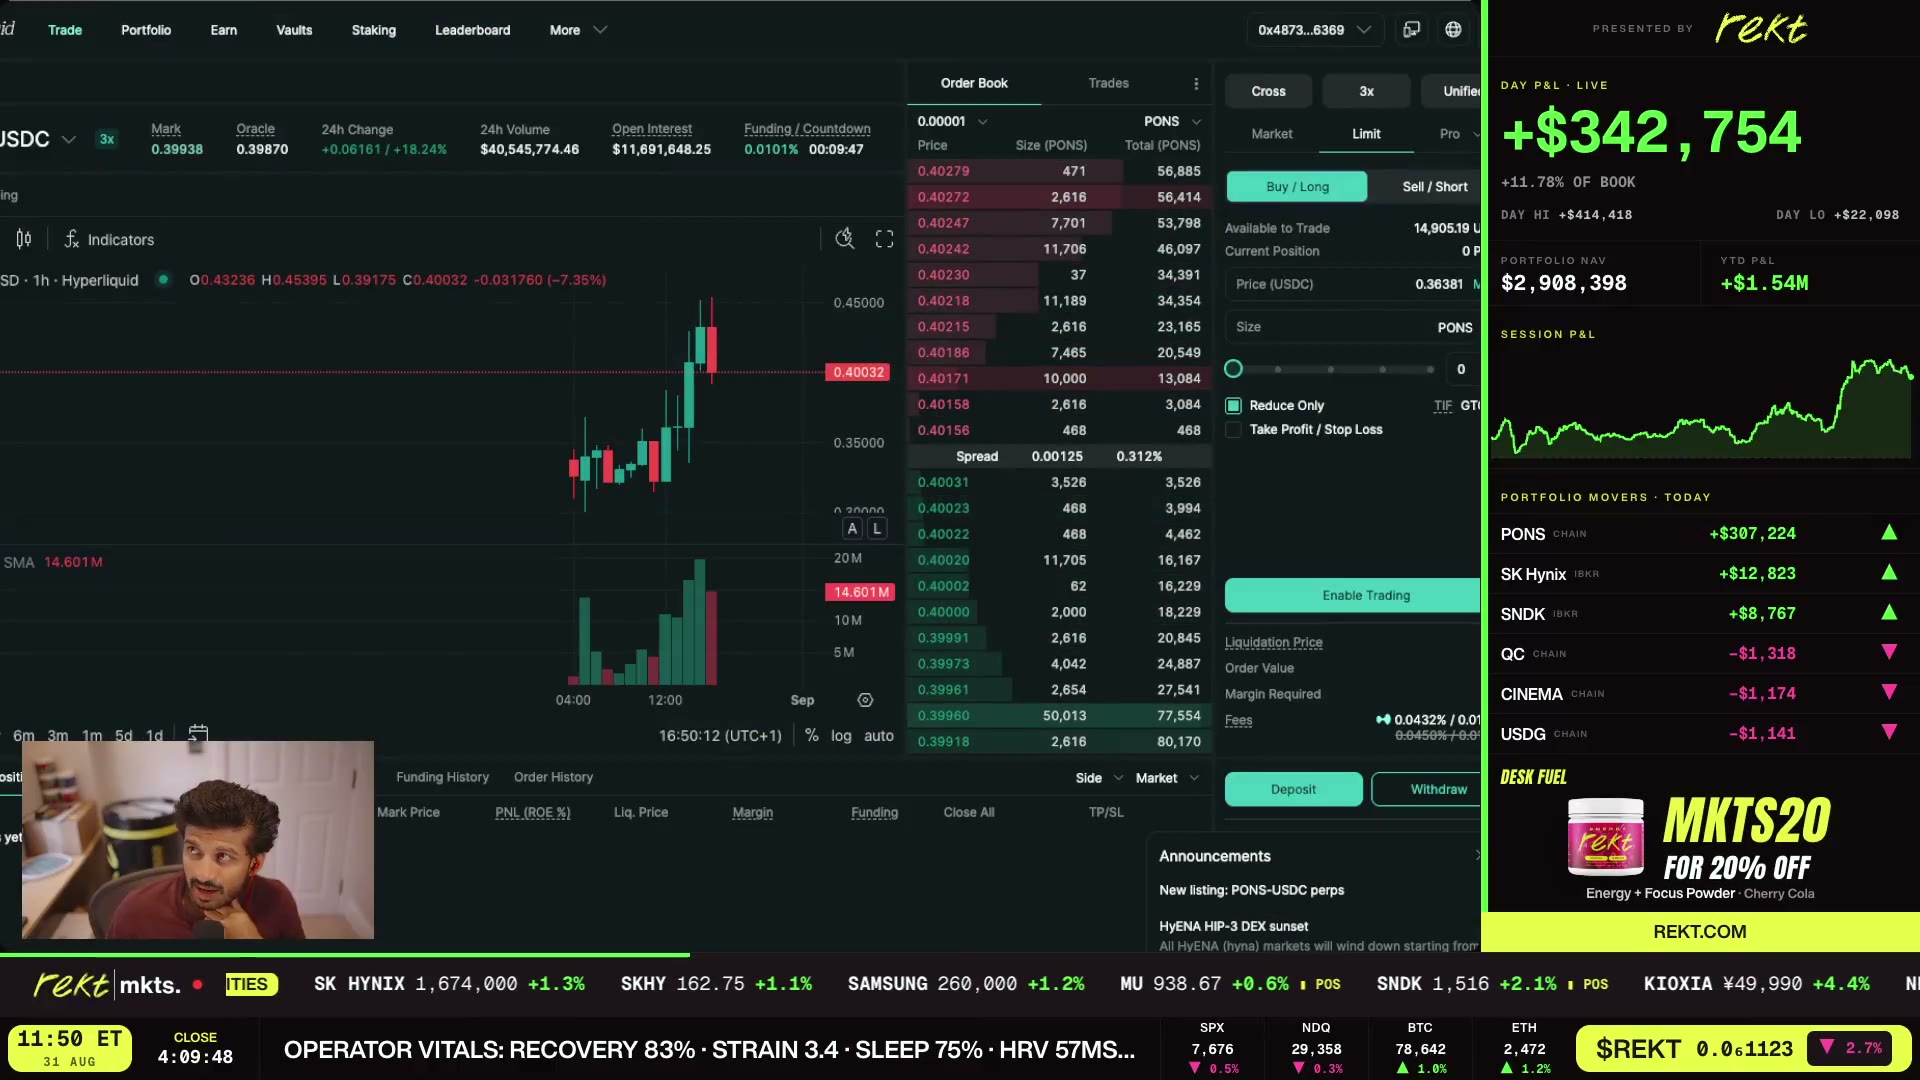The height and width of the screenshot is (1080, 1920).
Task: Click the 3x leverage badge beside pair
Action: tap(107, 139)
